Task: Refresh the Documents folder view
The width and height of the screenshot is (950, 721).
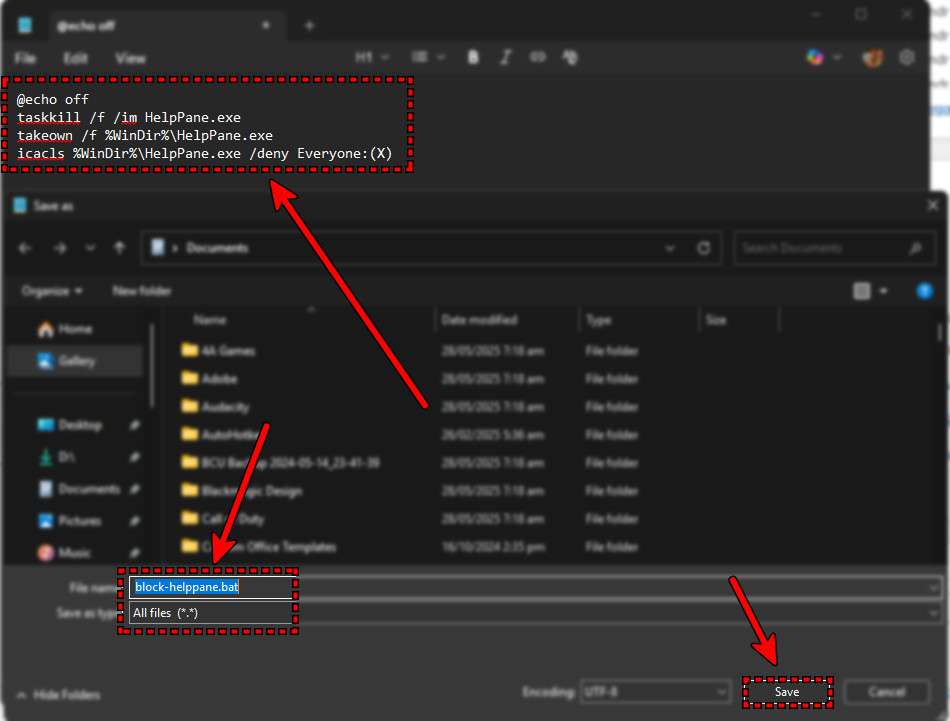Action: 705,248
